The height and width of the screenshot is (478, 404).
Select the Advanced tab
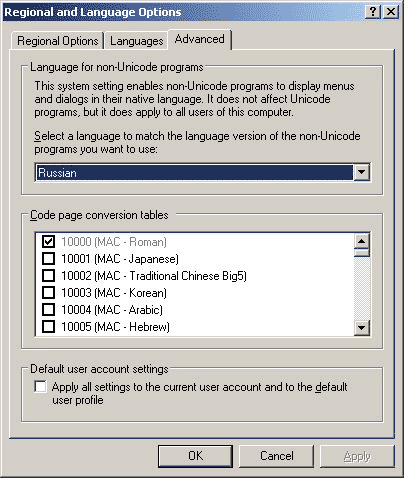(199, 39)
